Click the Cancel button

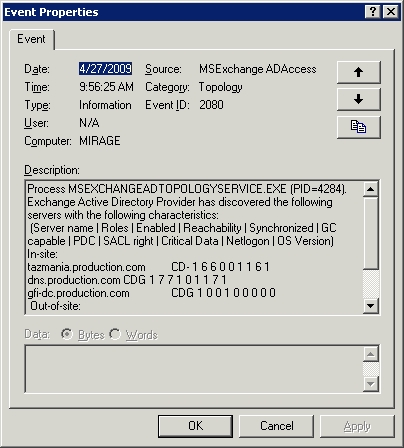click(x=277, y=426)
